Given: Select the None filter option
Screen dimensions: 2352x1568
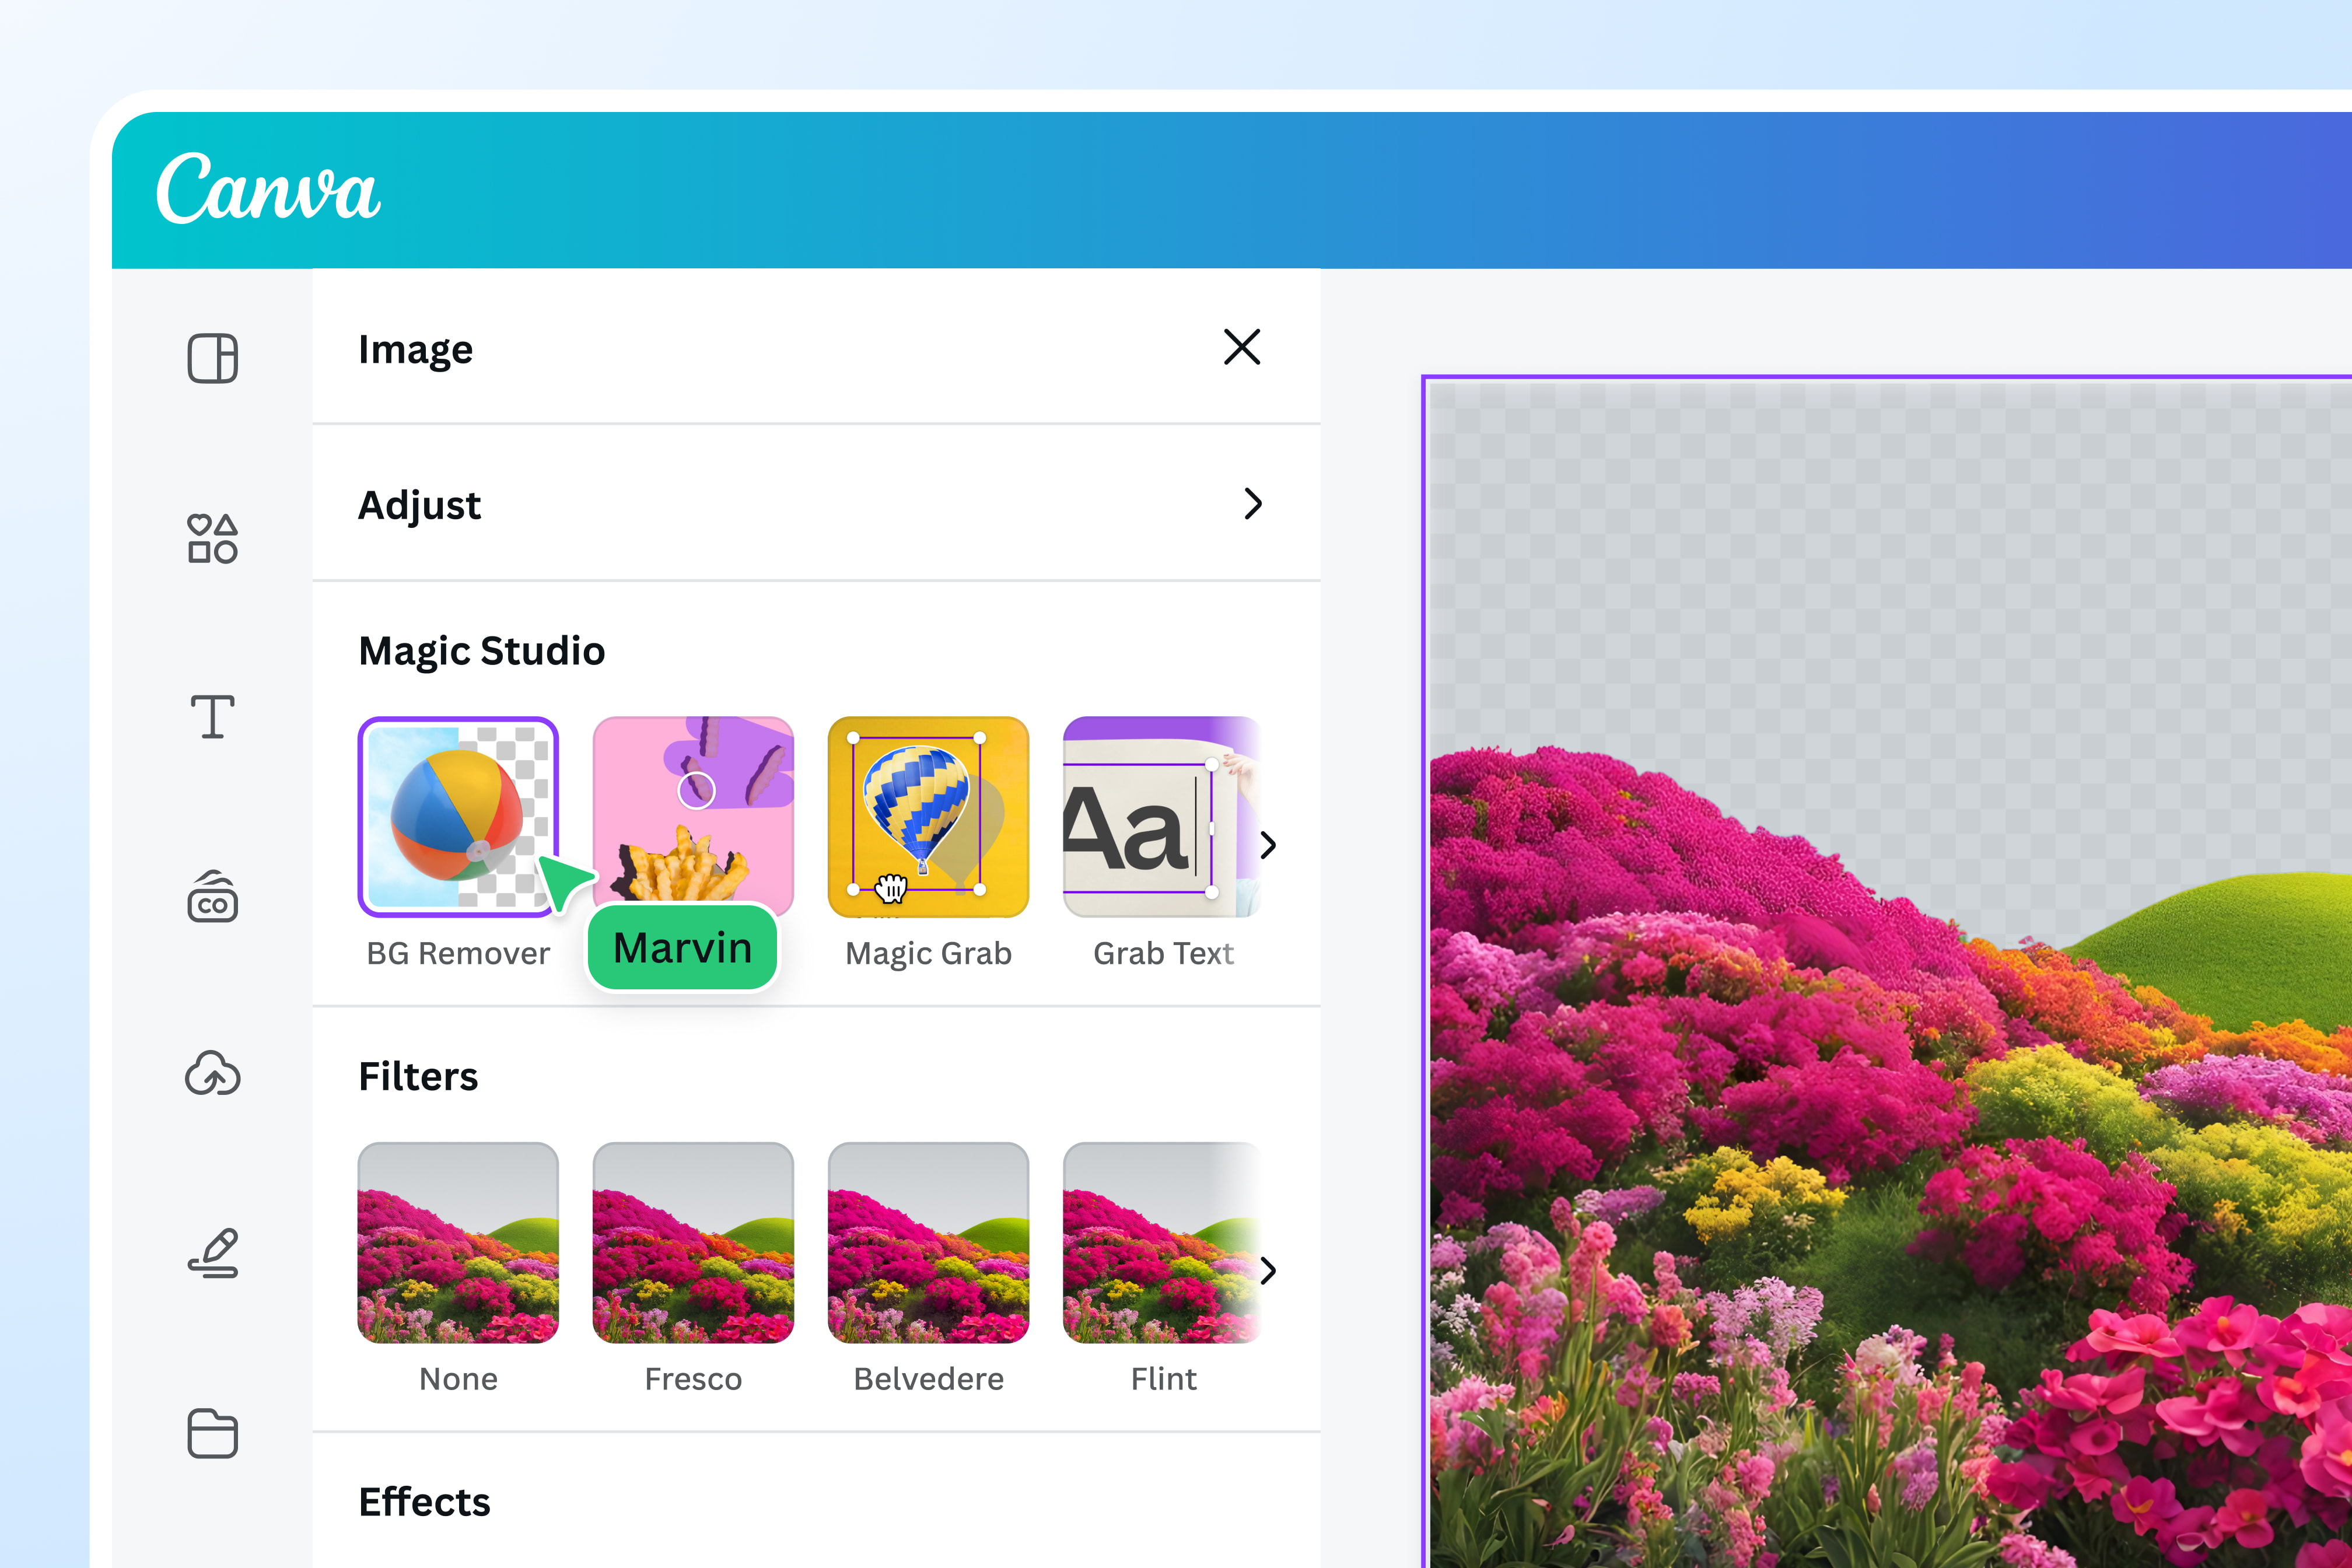Looking at the screenshot, I should [x=458, y=1243].
